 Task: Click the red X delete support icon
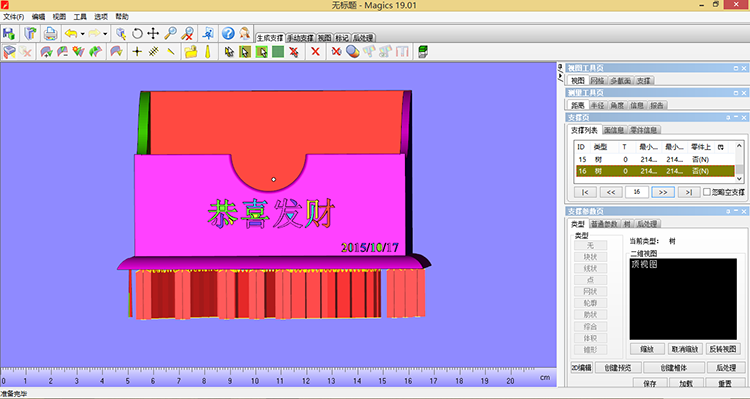pyautogui.click(x=315, y=51)
